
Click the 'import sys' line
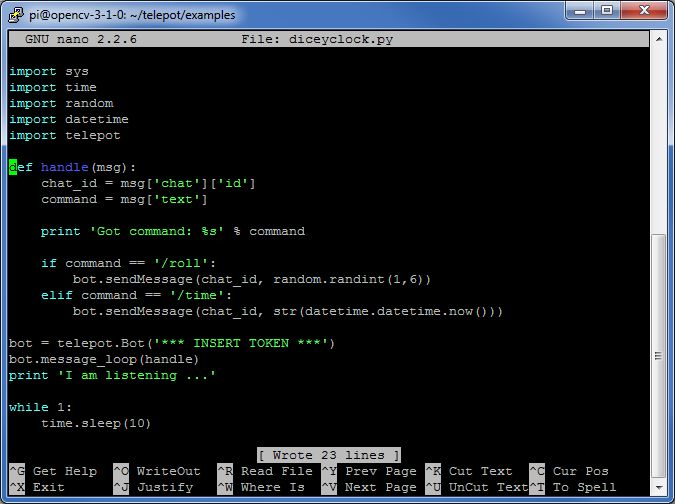(49, 71)
